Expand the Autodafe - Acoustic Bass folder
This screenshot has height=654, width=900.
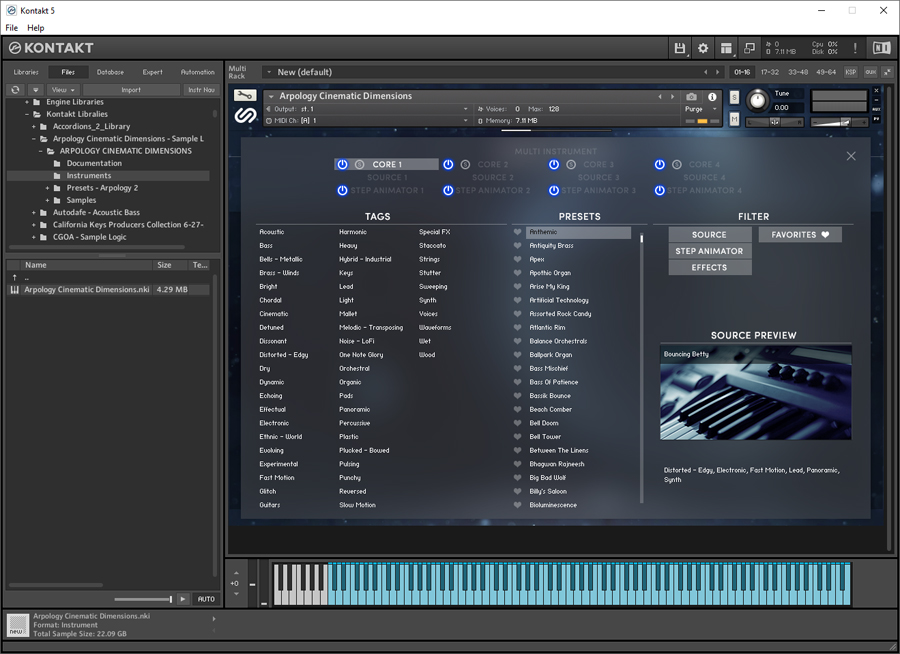click(34, 212)
